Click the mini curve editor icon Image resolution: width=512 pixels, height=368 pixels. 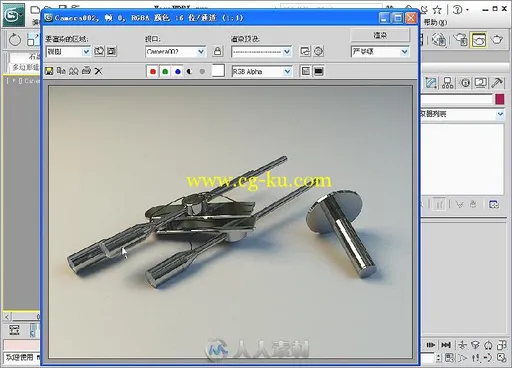(x=14, y=330)
